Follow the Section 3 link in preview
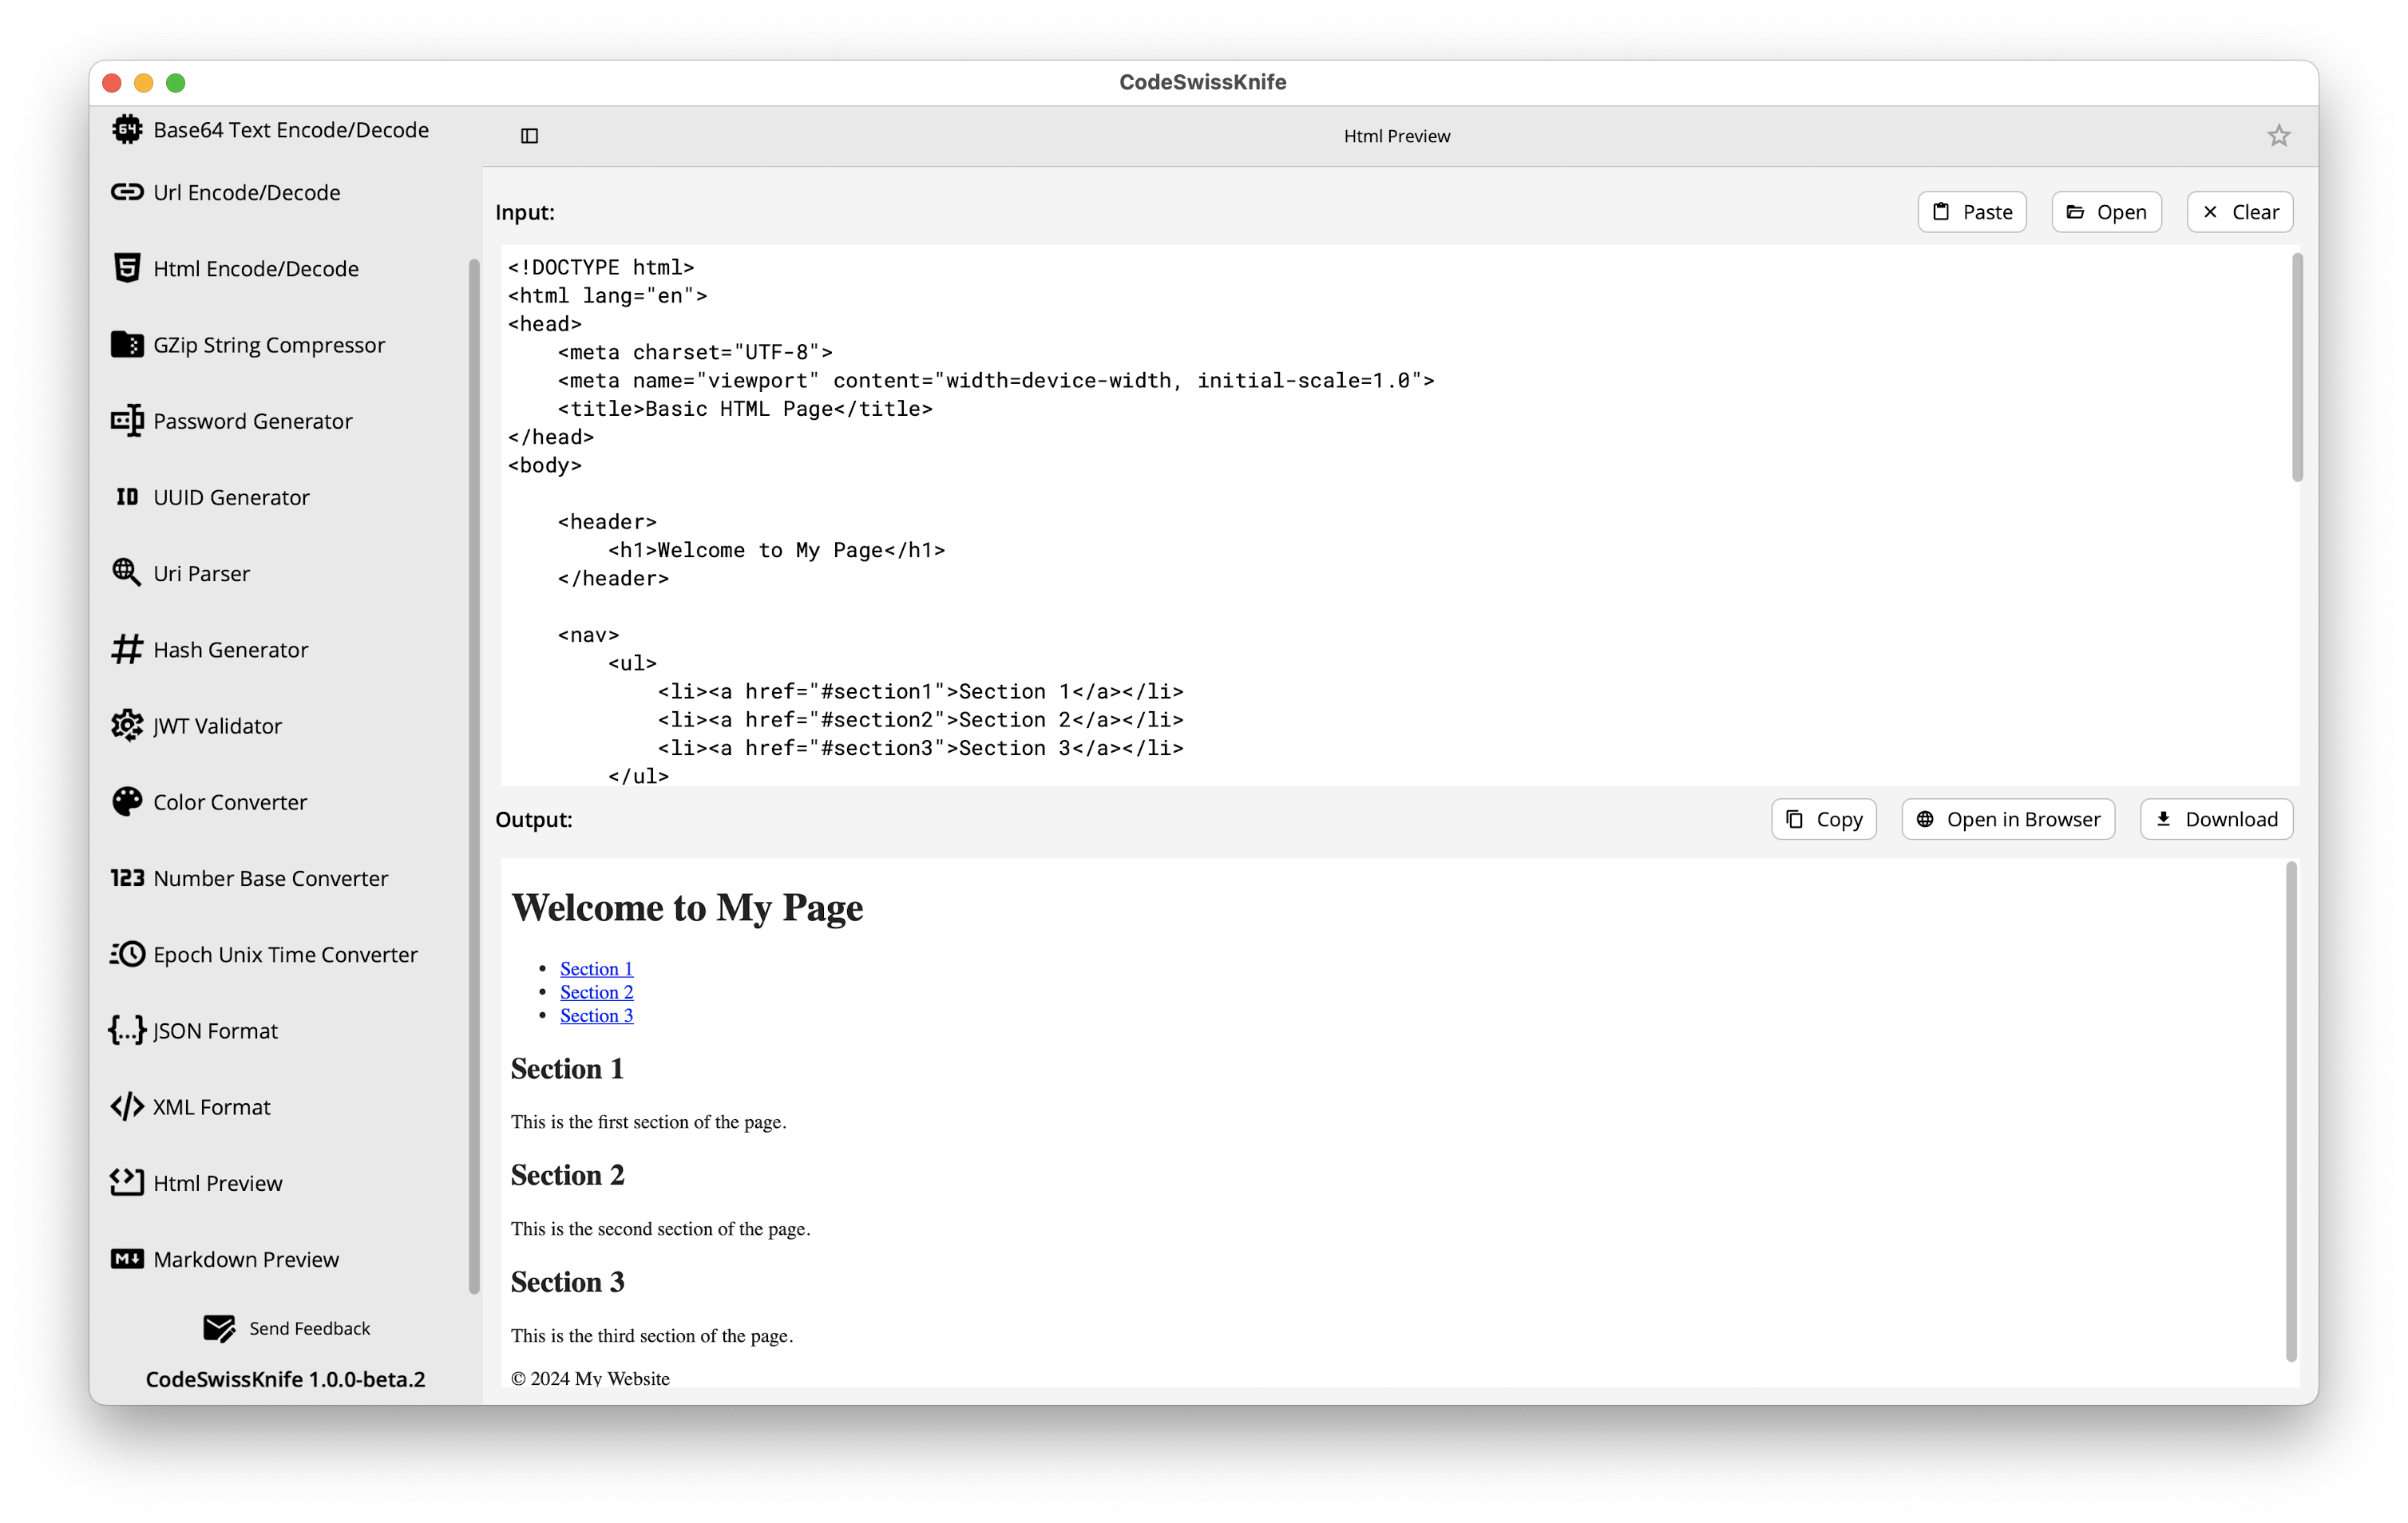Viewport: 2408px width, 1523px height. click(596, 1015)
